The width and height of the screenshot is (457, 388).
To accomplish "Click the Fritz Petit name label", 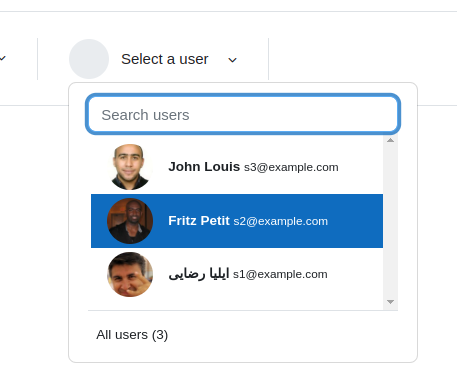I will (199, 221).
